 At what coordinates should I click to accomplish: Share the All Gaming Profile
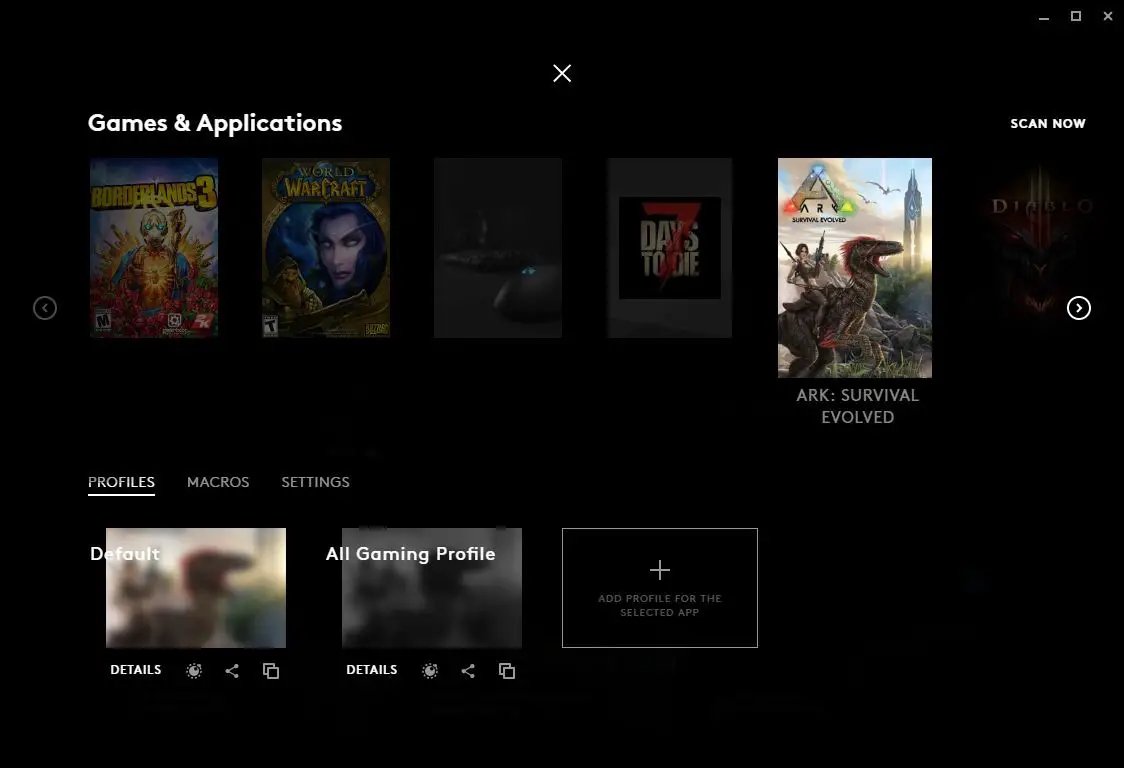tap(468, 670)
